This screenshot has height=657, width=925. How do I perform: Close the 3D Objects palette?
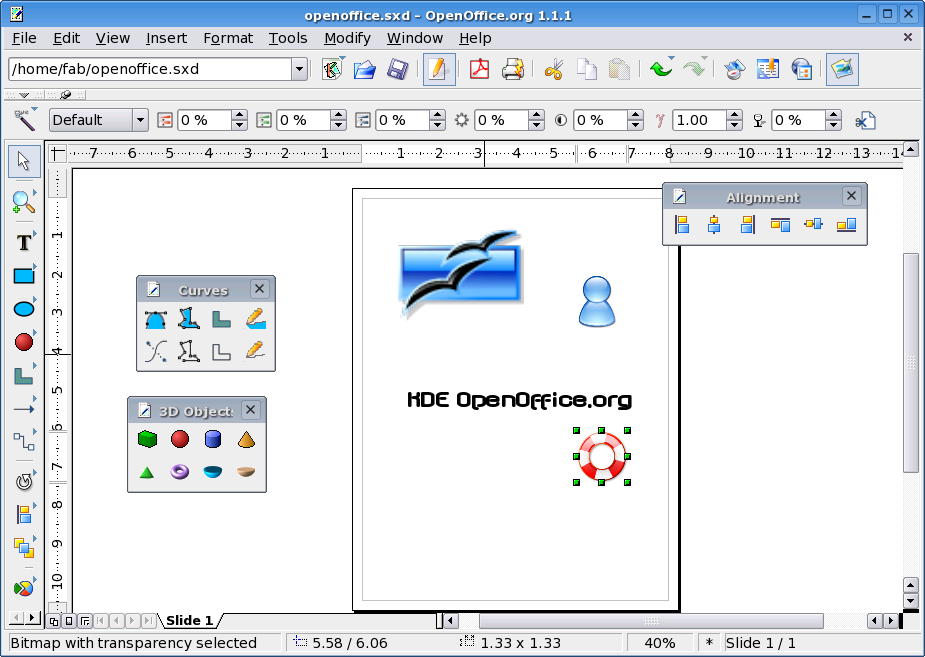pos(250,410)
